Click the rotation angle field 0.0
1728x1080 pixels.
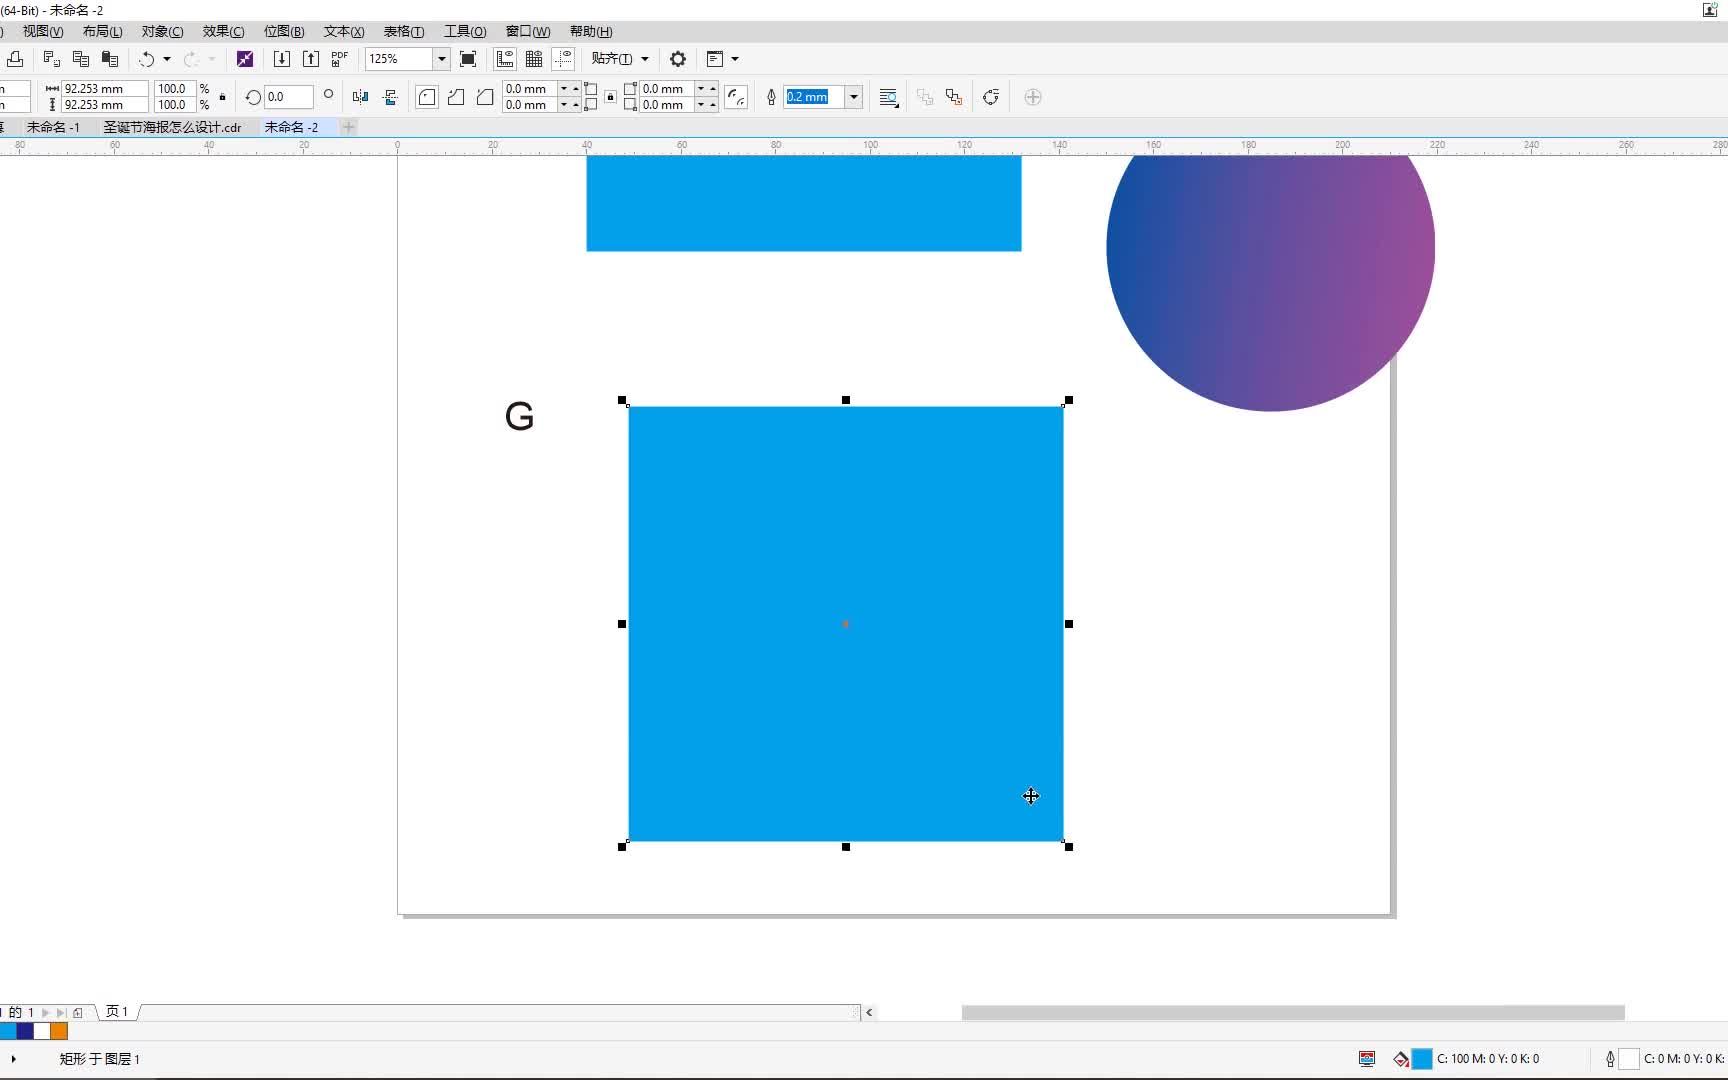288,97
